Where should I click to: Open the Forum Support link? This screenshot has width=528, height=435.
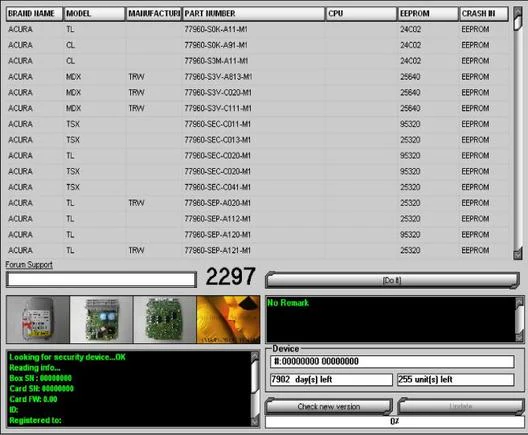pyautogui.click(x=29, y=265)
